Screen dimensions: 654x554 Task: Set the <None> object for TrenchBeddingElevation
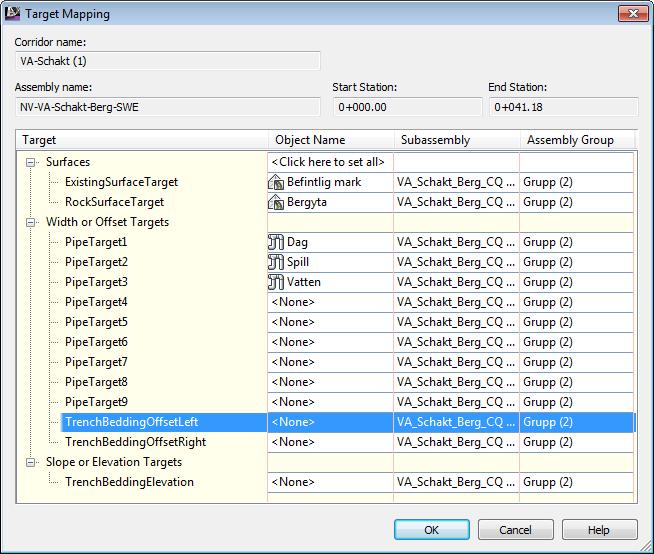coord(330,482)
